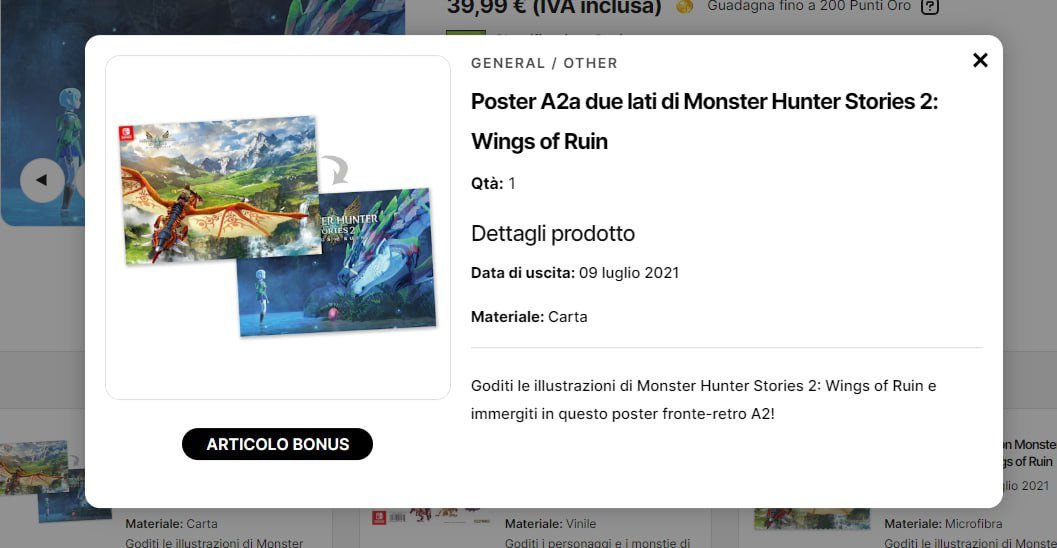This screenshot has width=1057, height=548.
Task: Click the curved flip arrow on the poster image
Action: (335, 169)
